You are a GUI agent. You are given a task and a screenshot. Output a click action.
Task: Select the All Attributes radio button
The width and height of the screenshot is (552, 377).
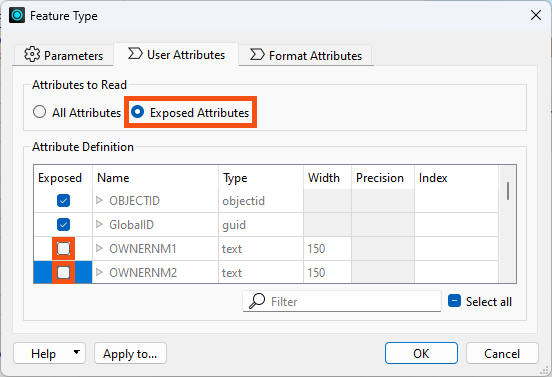[39, 112]
